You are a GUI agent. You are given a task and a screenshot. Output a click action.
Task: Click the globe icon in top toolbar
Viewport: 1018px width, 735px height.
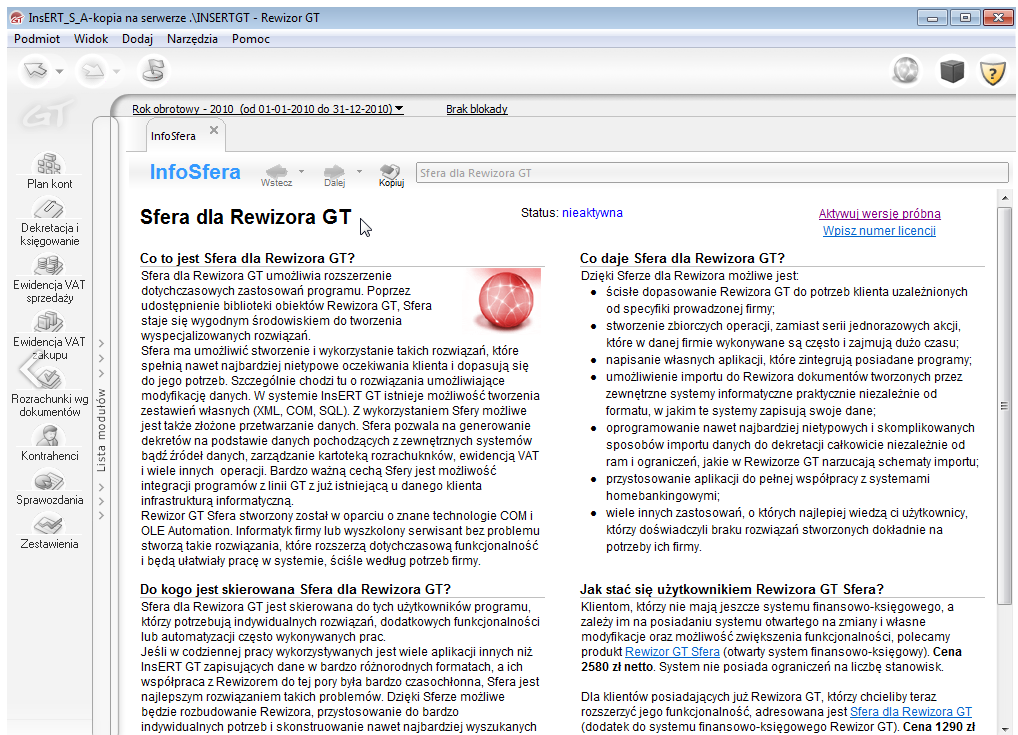tap(906, 71)
